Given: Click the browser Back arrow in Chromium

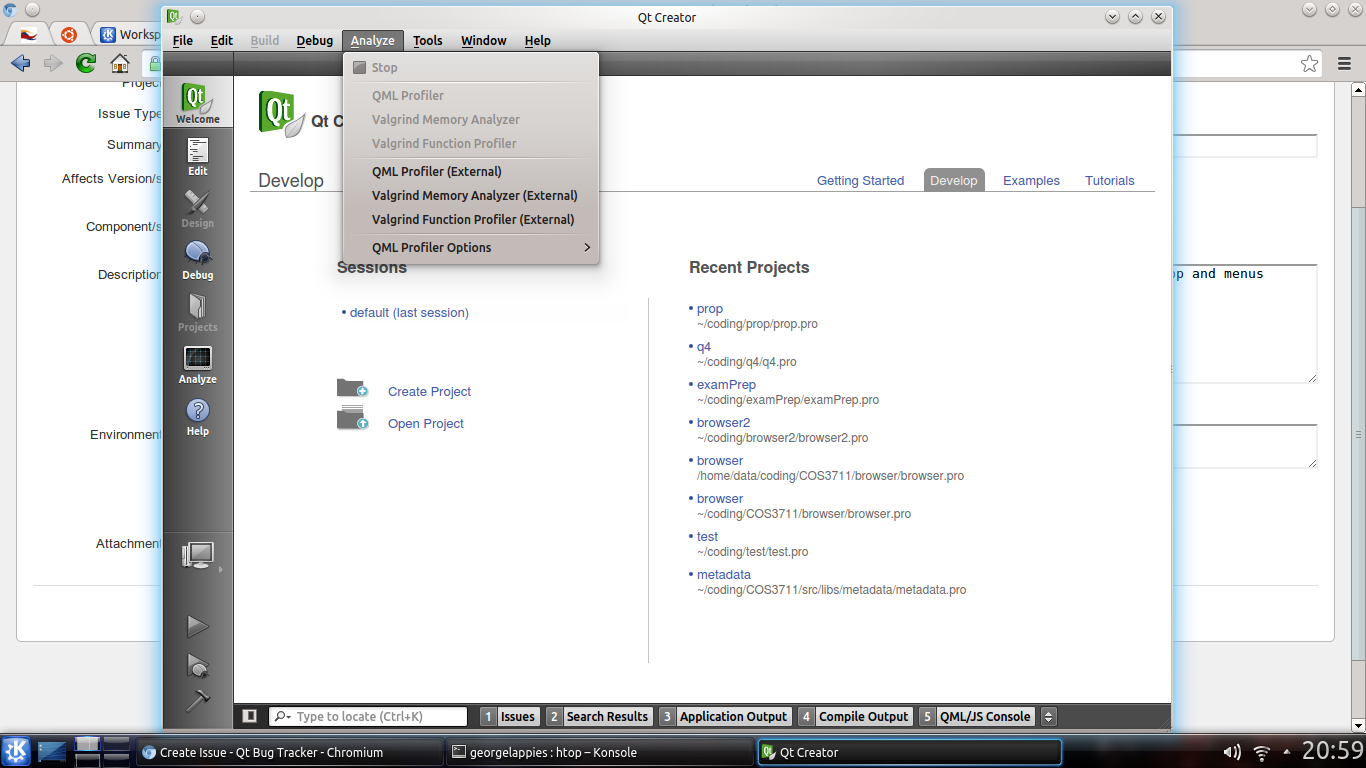Looking at the screenshot, I should 20,64.
